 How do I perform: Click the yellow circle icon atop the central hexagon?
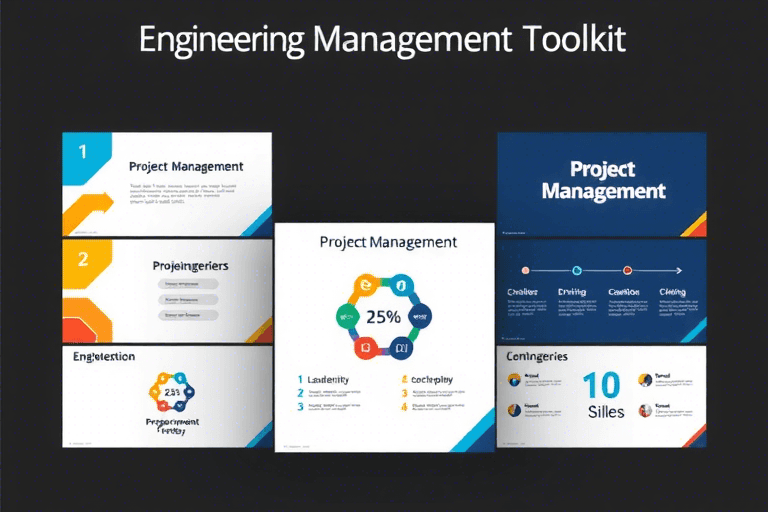click(x=366, y=287)
